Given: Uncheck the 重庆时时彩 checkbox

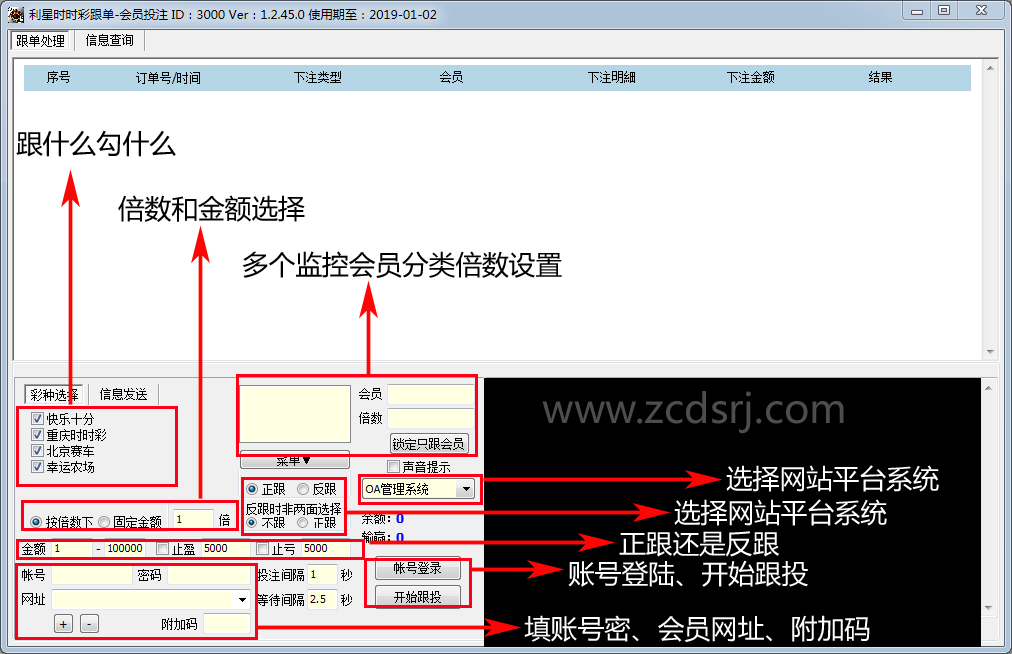Looking at the screenshot, I should click(x=38, y=436).
